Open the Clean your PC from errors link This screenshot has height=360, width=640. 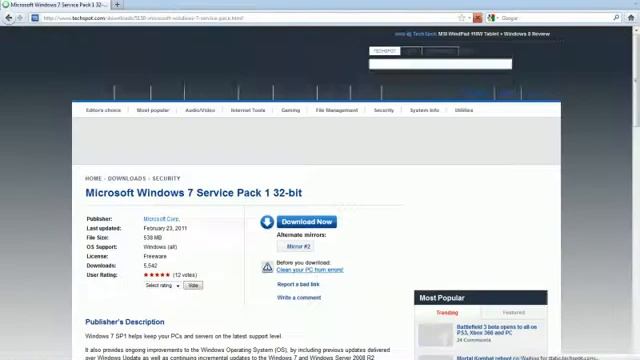point(310,270)
